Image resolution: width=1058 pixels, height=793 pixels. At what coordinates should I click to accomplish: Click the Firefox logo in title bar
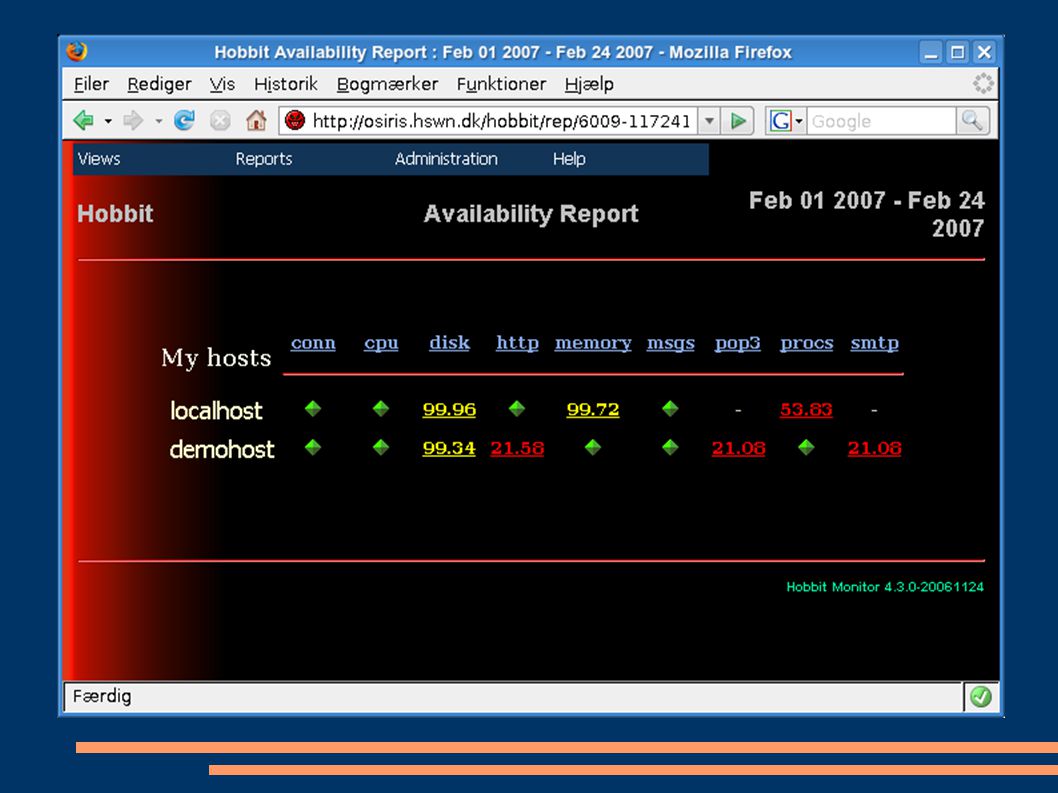77,52
